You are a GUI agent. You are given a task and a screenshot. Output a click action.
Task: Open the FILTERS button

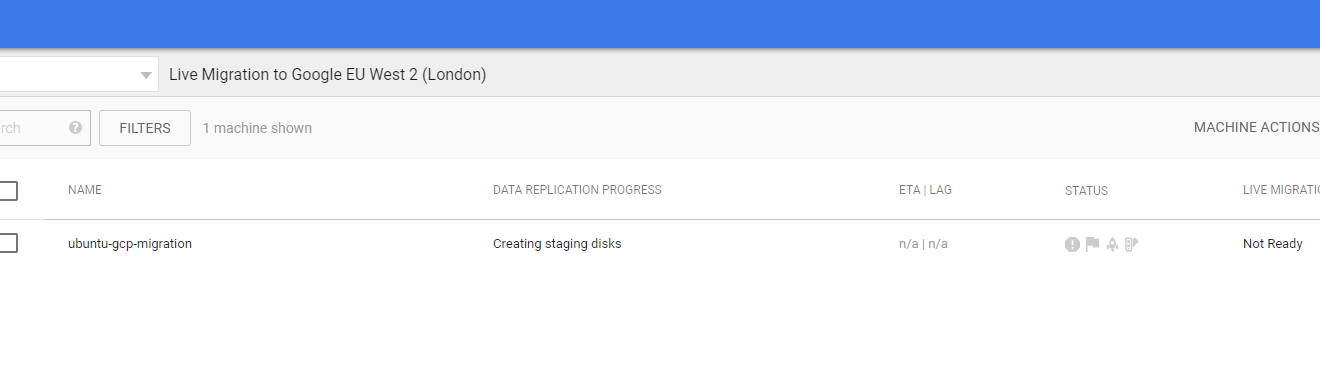point(145,128)
